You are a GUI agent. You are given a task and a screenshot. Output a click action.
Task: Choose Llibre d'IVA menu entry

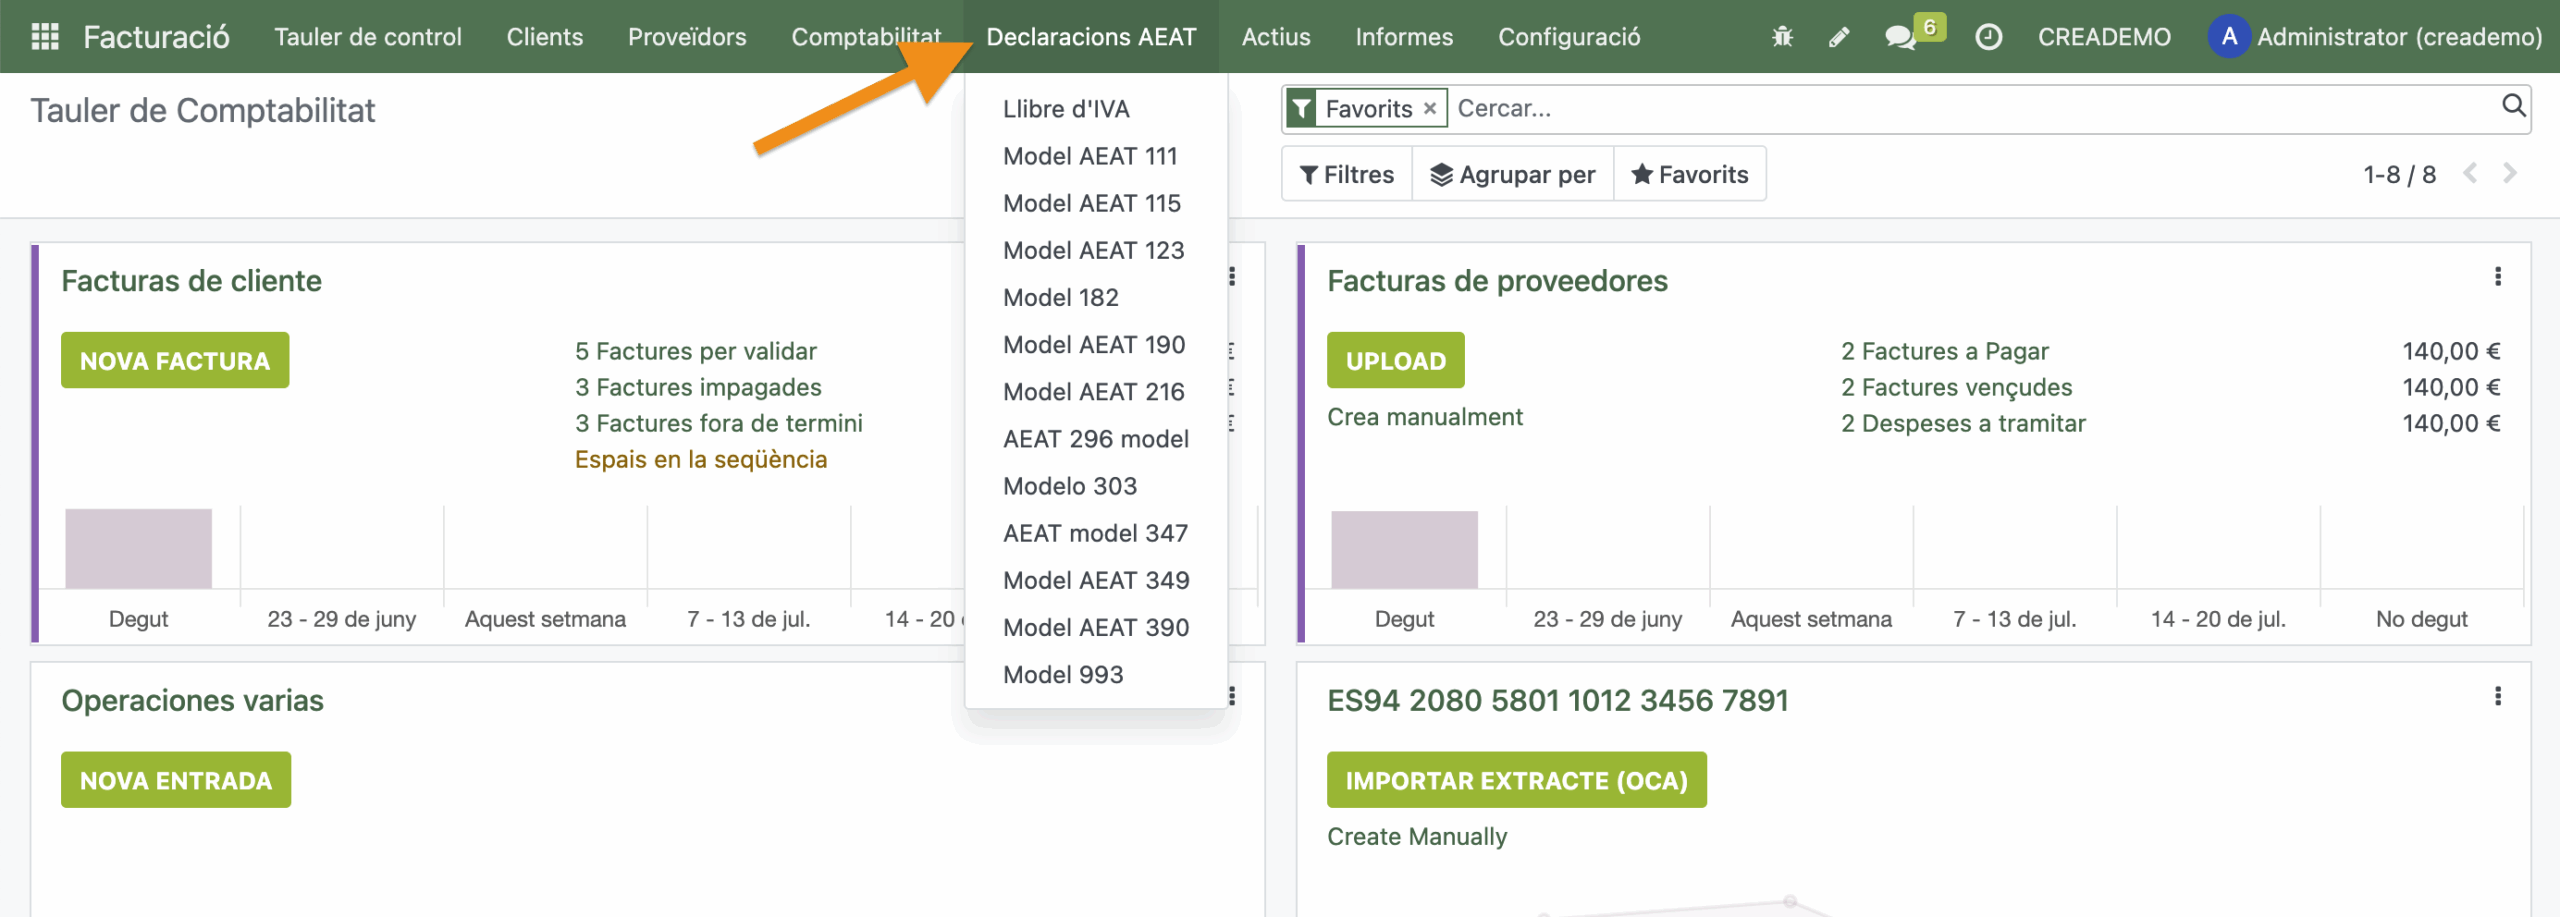1066,109
